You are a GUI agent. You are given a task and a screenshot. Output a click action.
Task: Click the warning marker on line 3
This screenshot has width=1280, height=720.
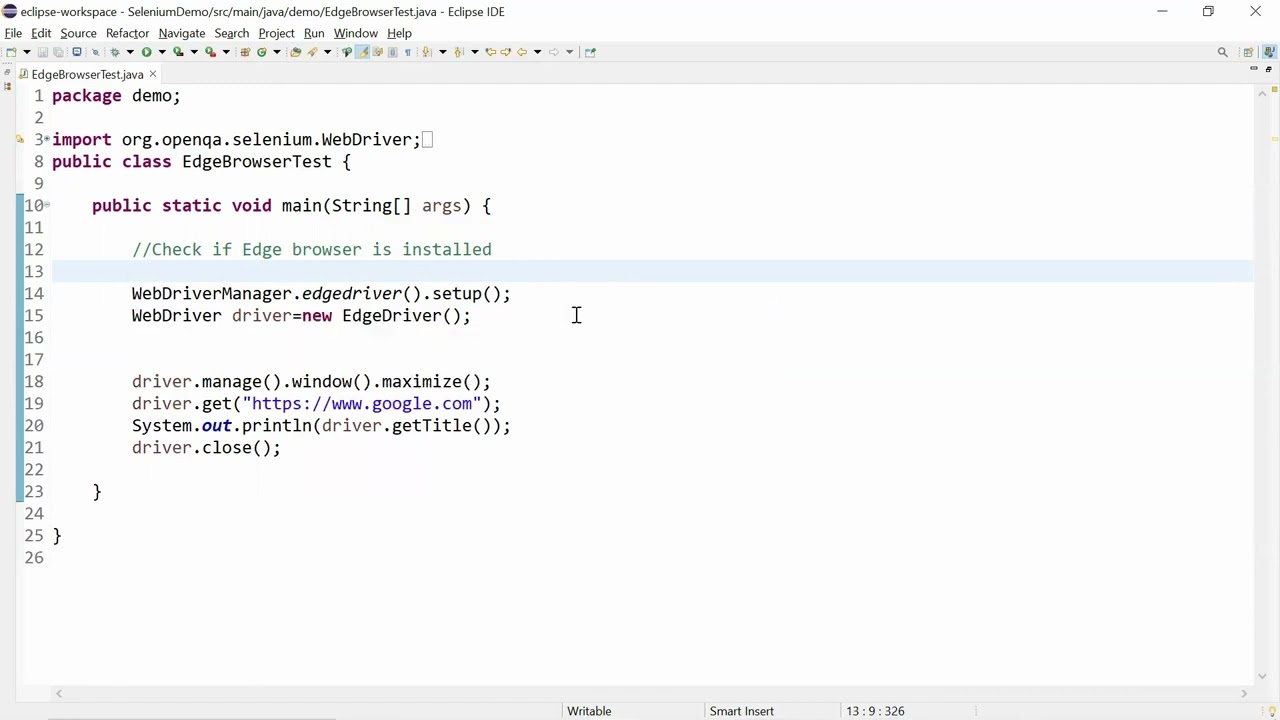tap(19, 140)
